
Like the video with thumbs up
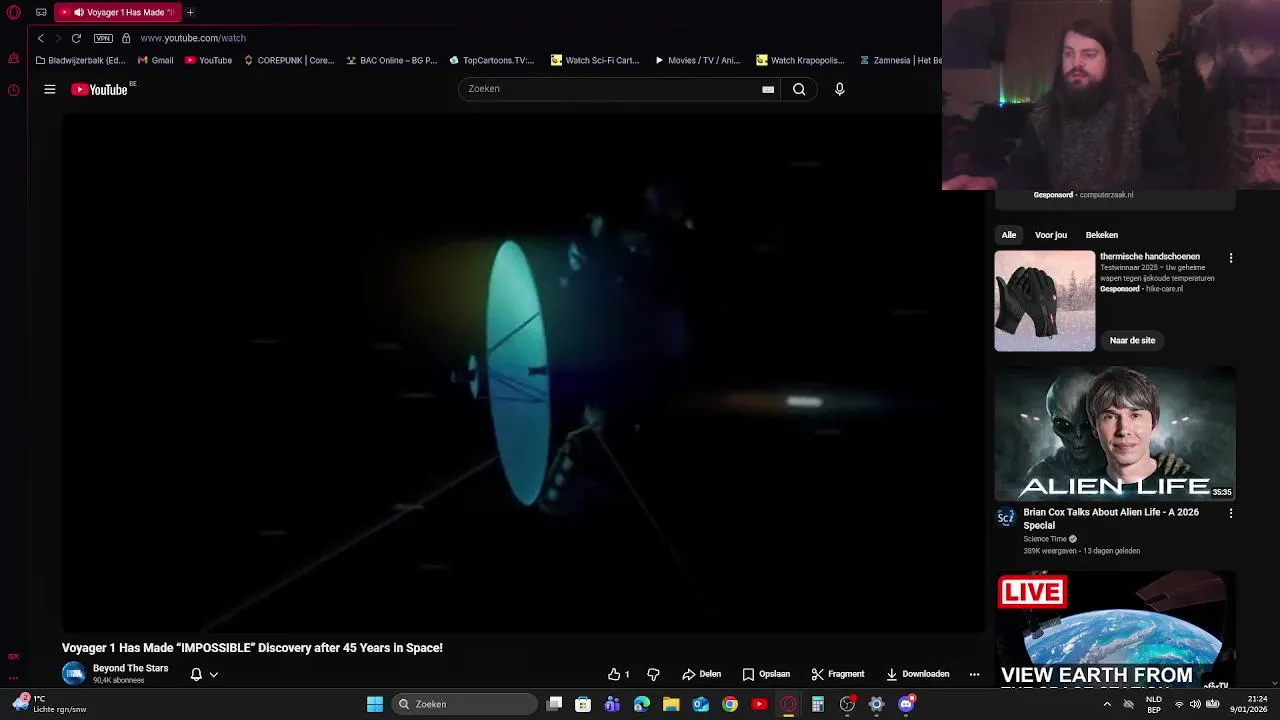pyautogui.click(x=618, y=674)
